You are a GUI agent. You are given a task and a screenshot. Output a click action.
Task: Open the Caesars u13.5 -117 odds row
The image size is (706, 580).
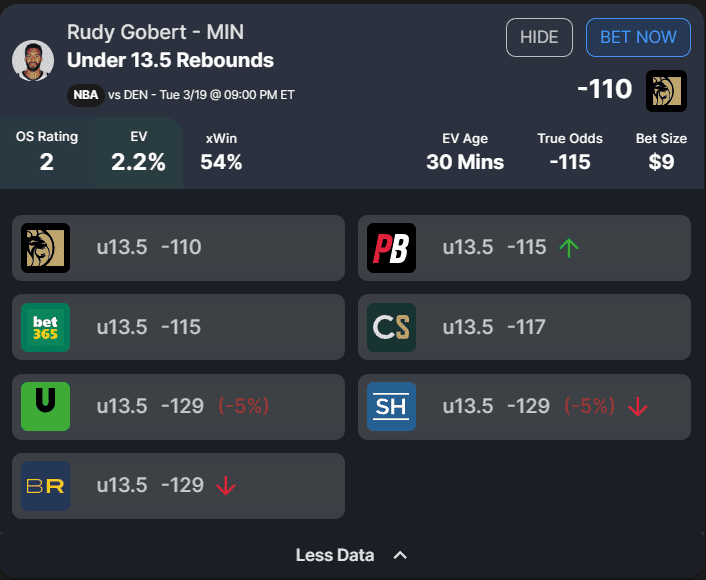click(524, 327)
